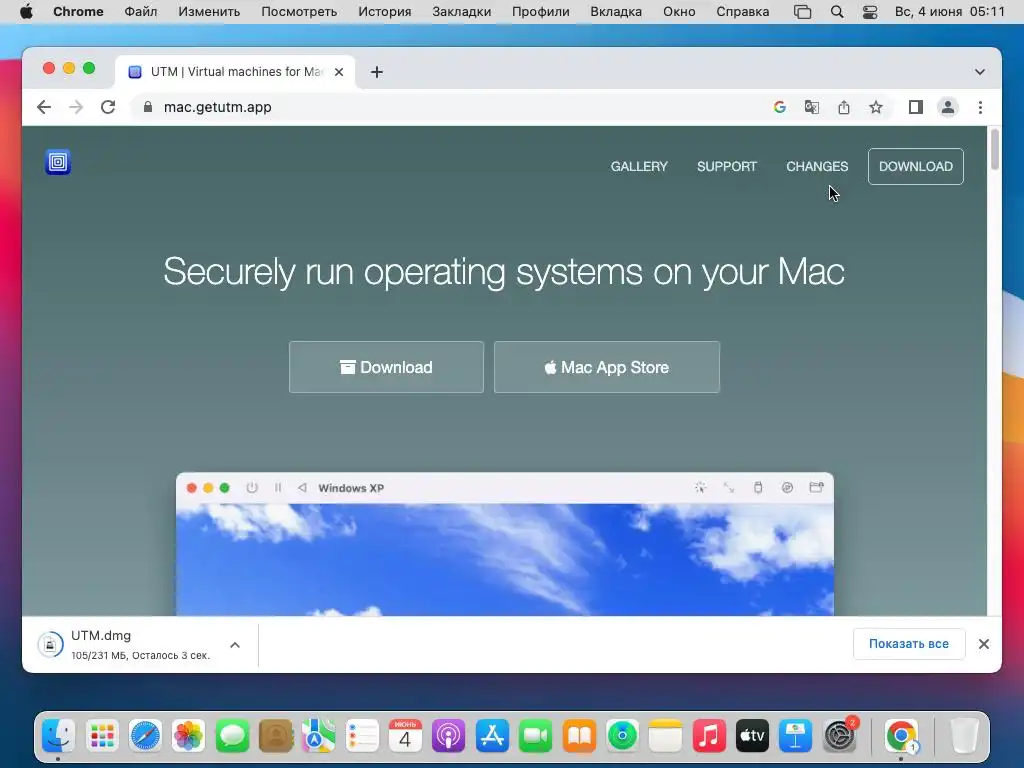Image resolution: width=1024 pixels, height=768 pixels.
Task: Click the padlock site info icon
Action: tap(148, 107)
